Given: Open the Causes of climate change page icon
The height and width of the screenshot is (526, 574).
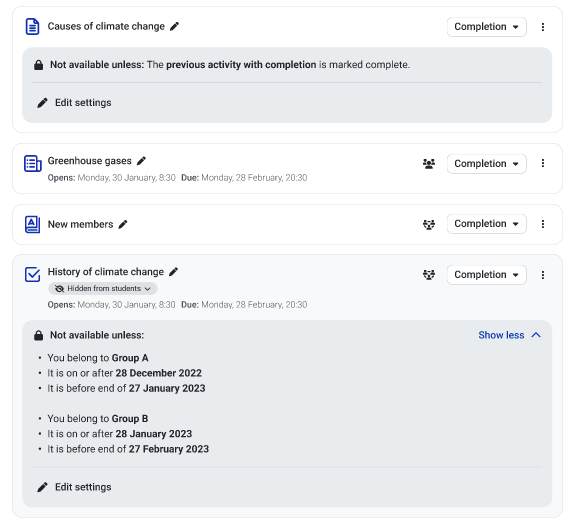Looking at the screenshot, I should coord(33,26).
